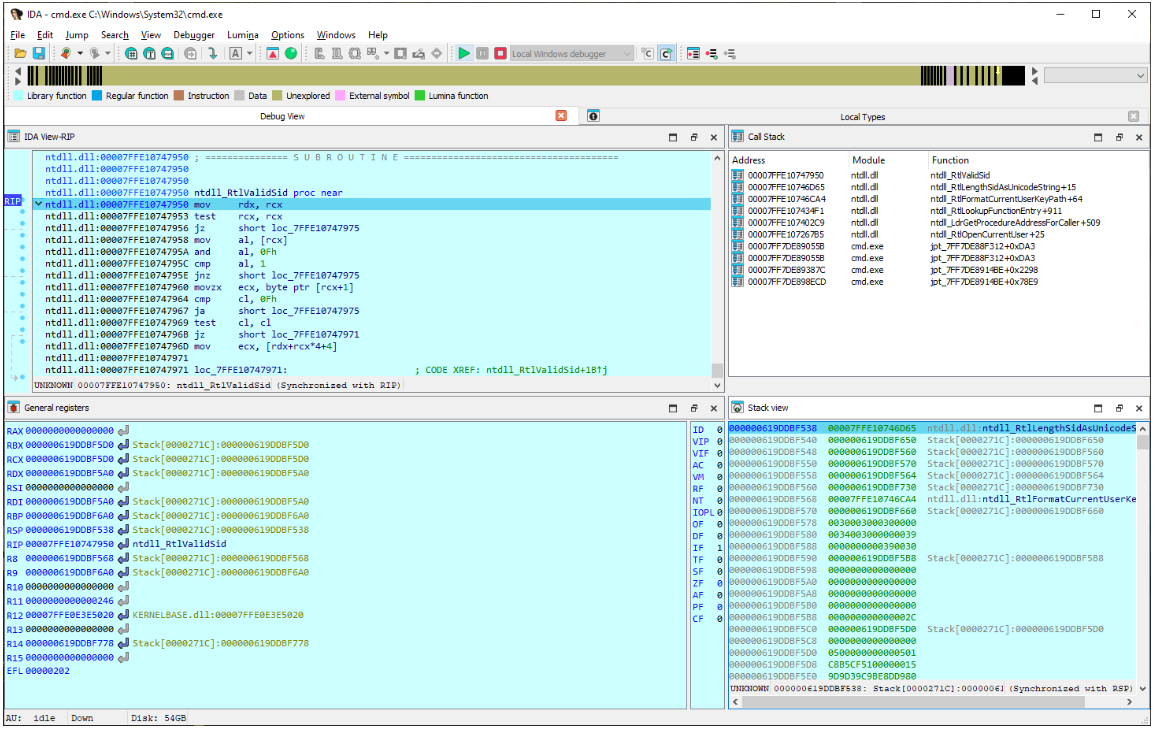Click the breakpoint list icon on the toolbar
1156x730 pixels.
pos(693,53)
